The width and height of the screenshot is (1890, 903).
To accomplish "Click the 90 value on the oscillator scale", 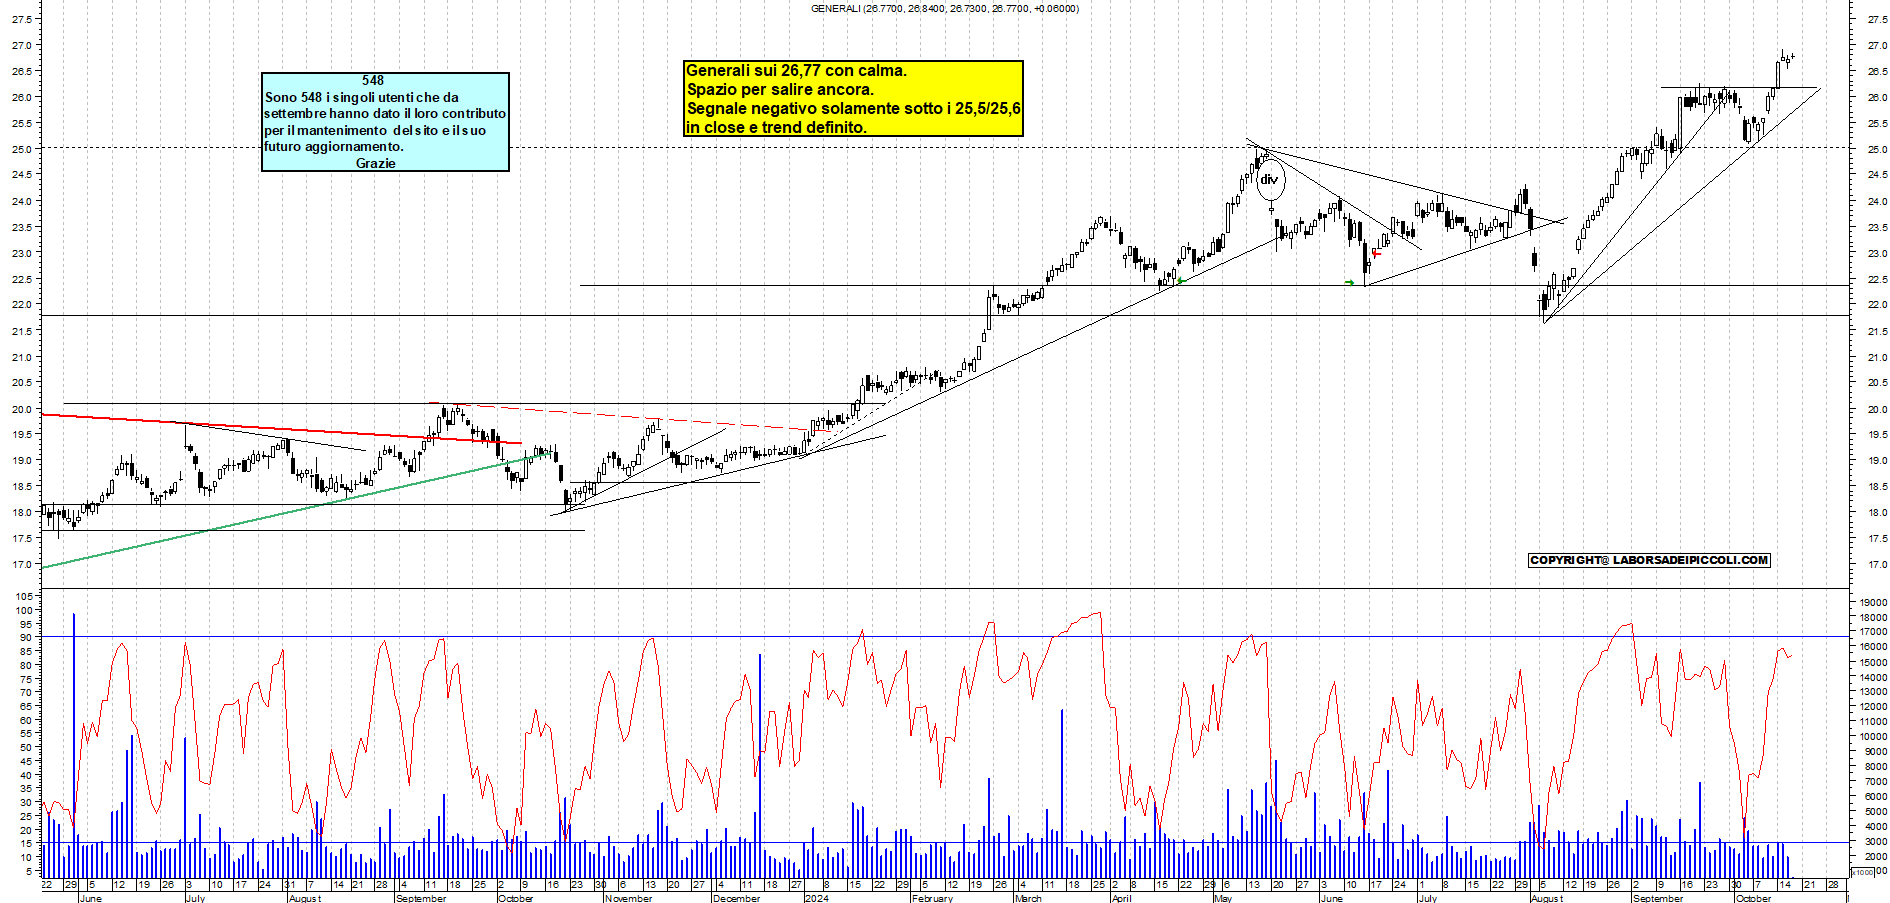I will click(26, 637).
